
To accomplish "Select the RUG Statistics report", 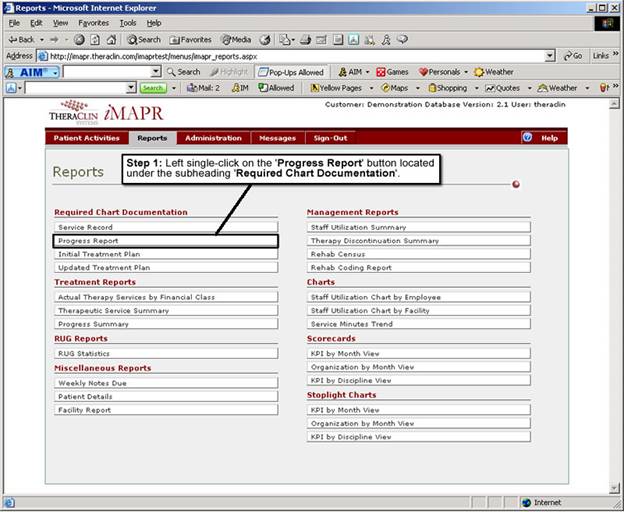I will click(x=165, y=353).
